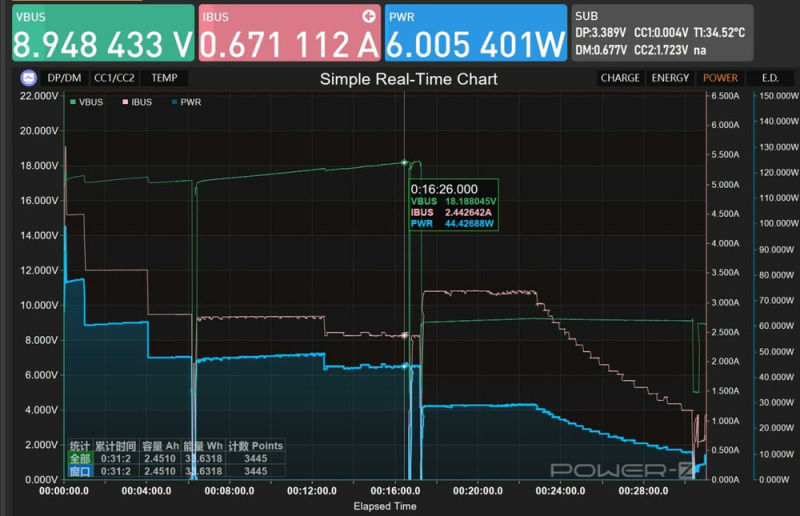Select the CHARGE view button
Image resolution: width=800 pixels, height=516 pixels.
[x=620, y=78]
